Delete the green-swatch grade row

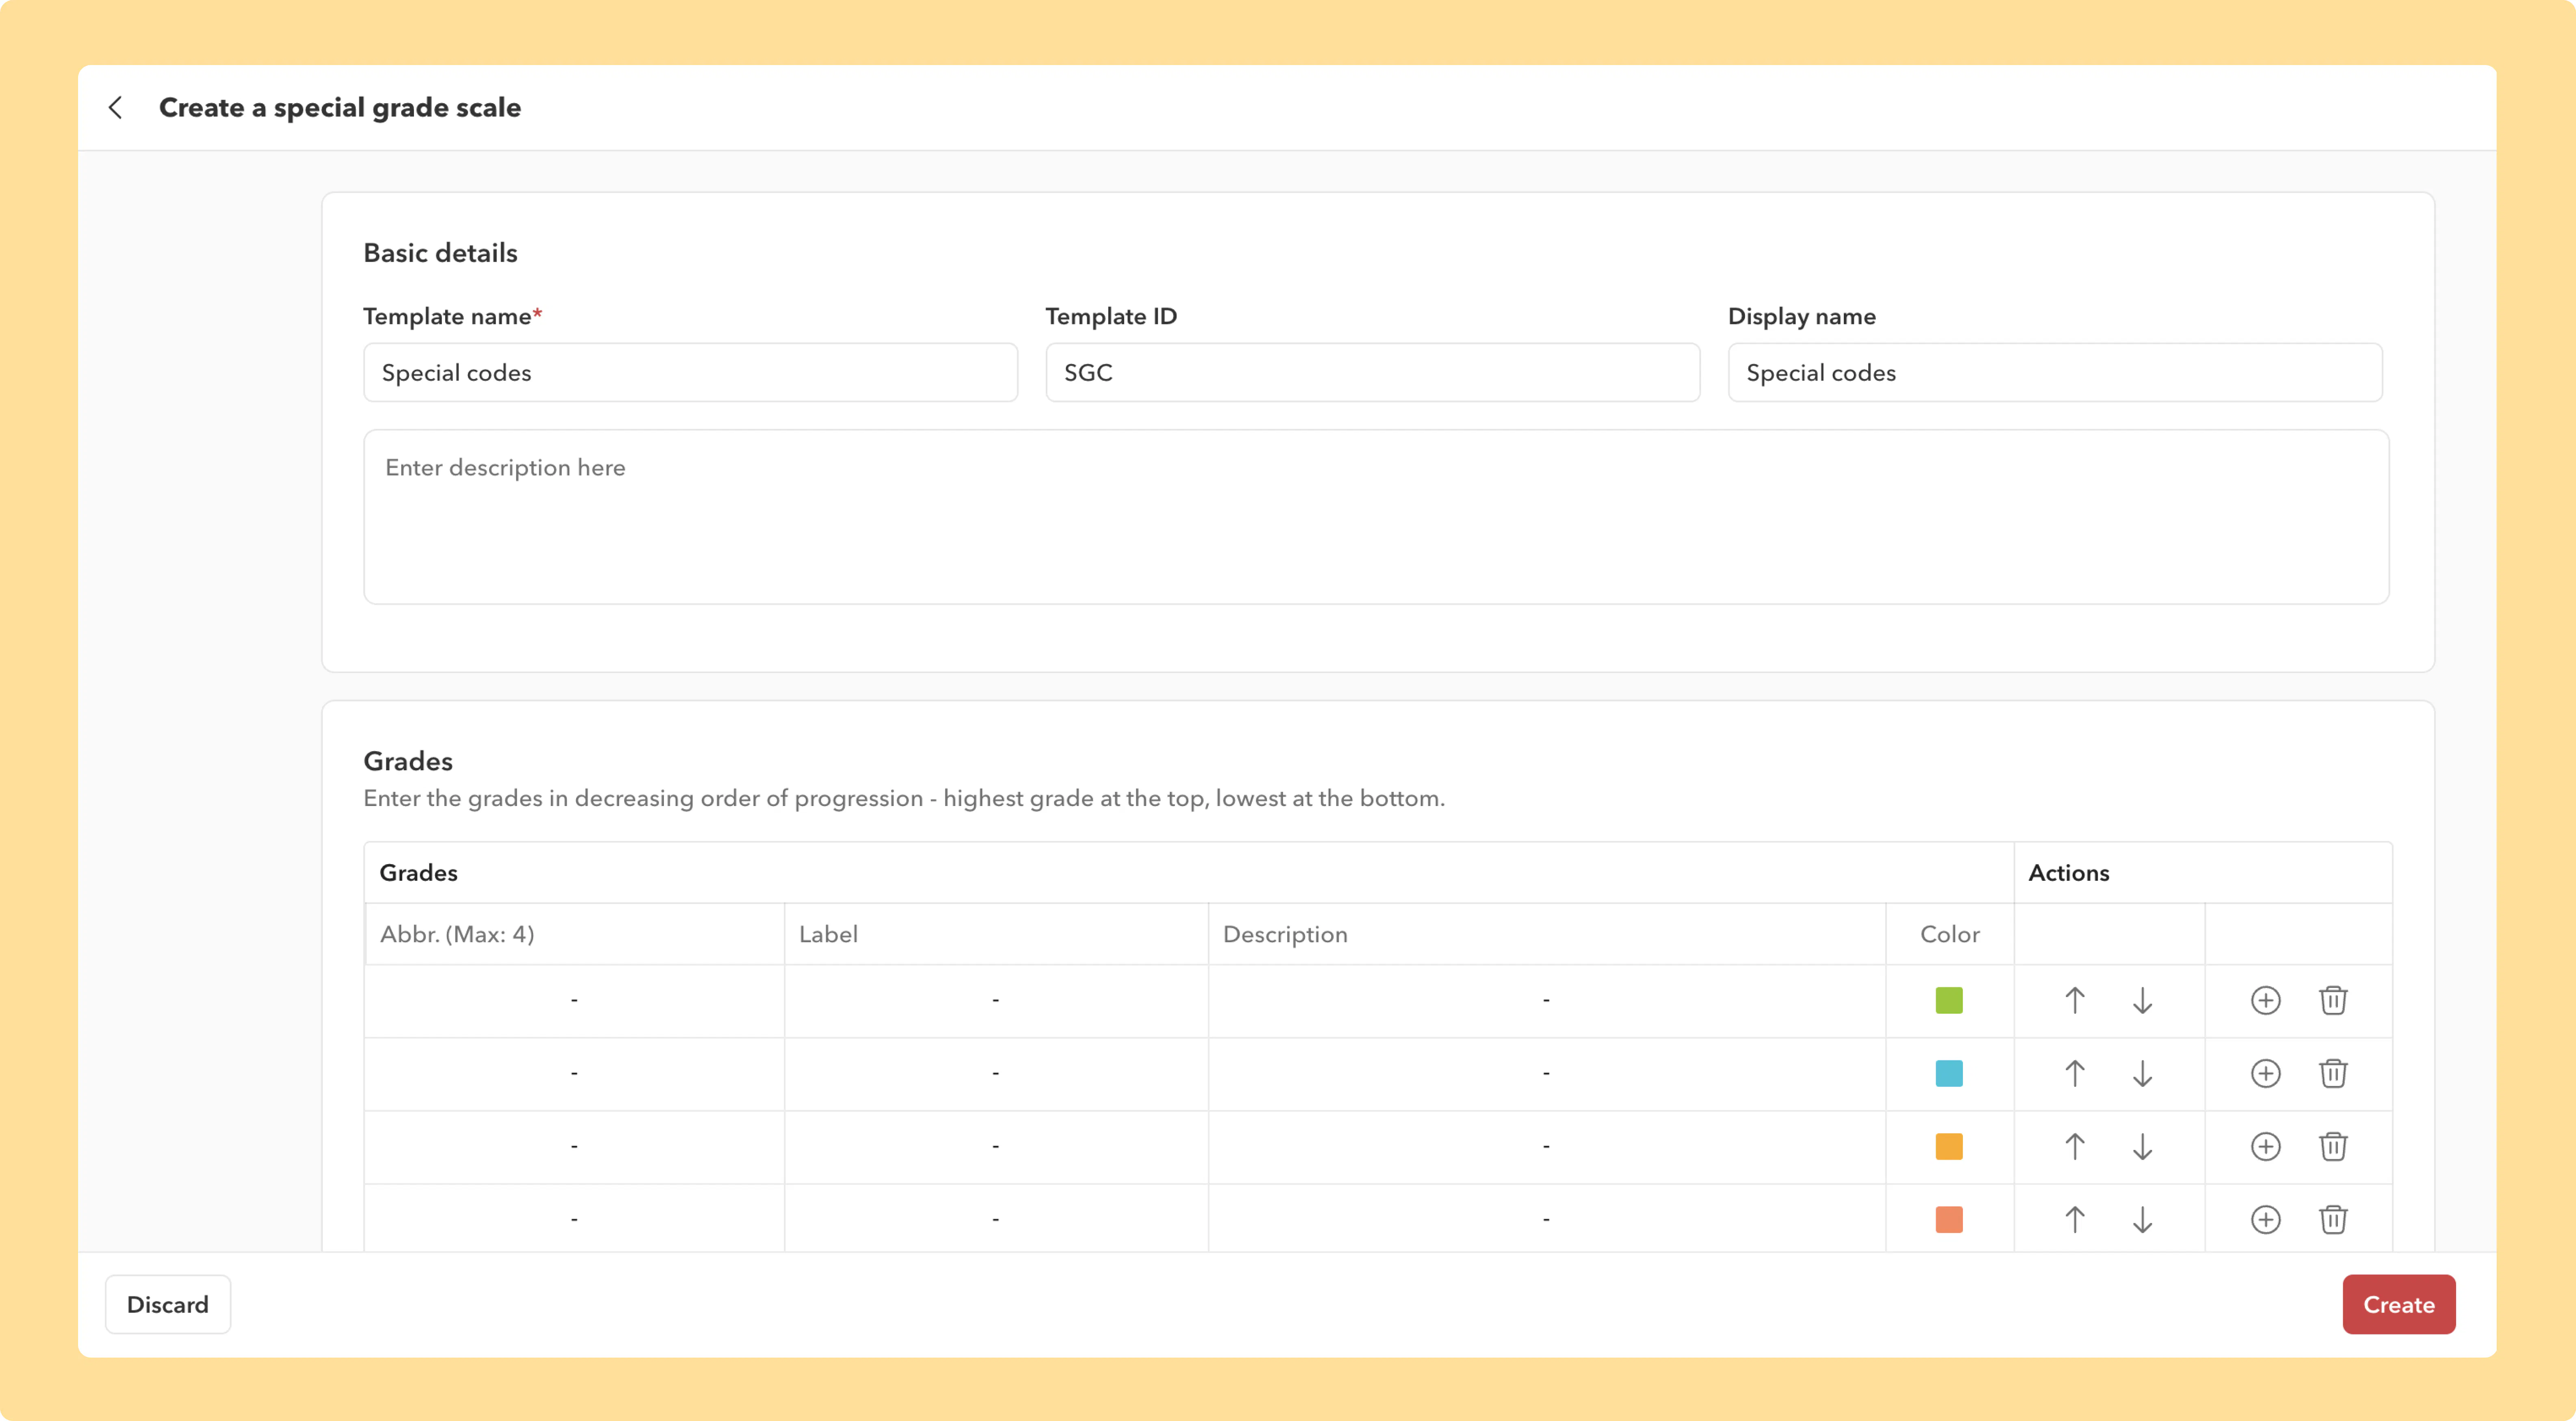(x=2333, y=1000)
